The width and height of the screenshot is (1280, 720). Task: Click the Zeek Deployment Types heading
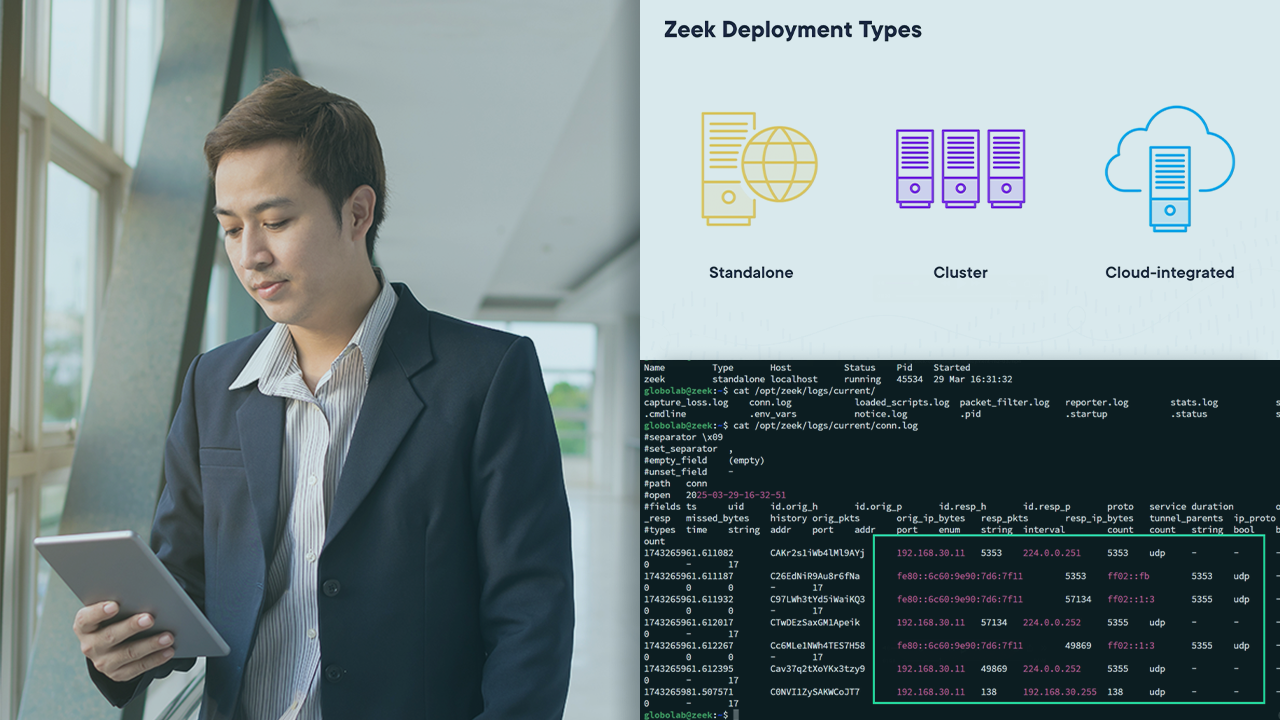[792, 30]
